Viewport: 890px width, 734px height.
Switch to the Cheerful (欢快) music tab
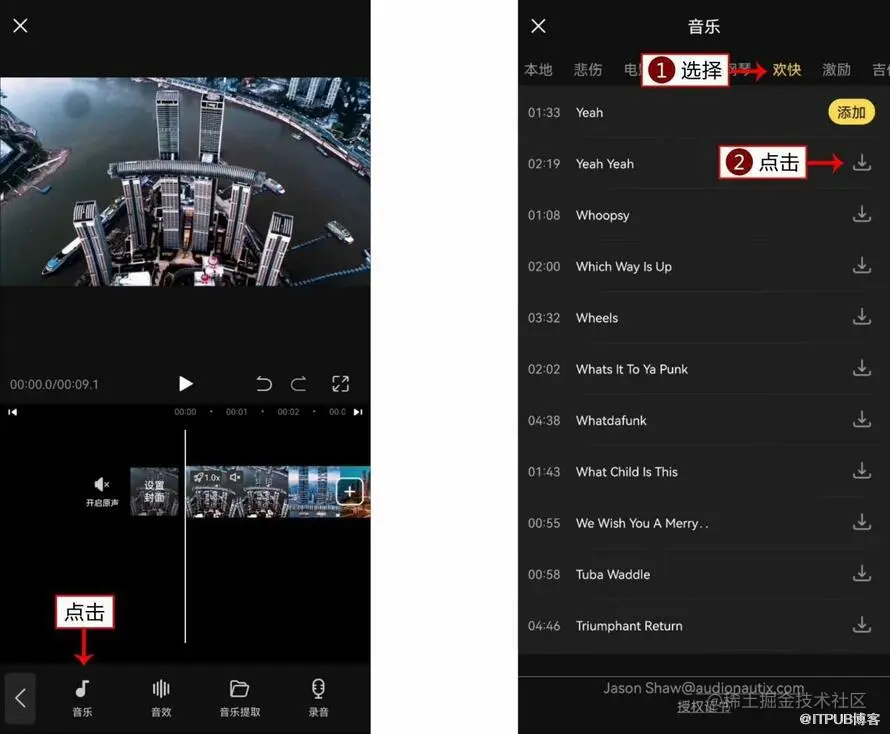click(x=787, y=70)
